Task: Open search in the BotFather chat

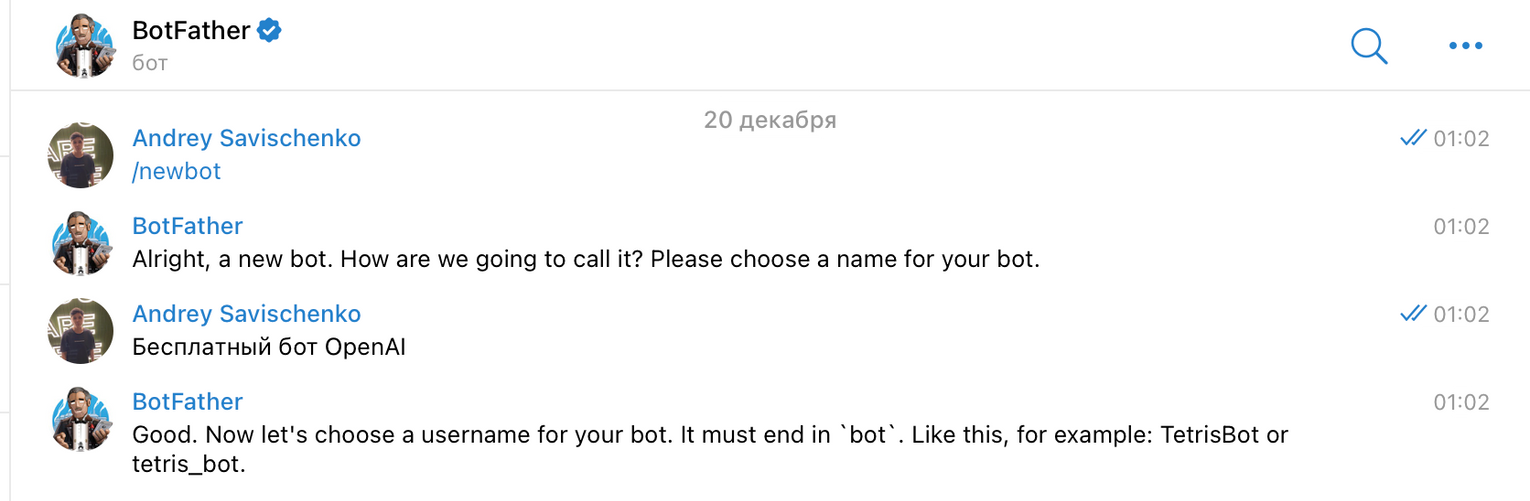Action: [1368, 45]
